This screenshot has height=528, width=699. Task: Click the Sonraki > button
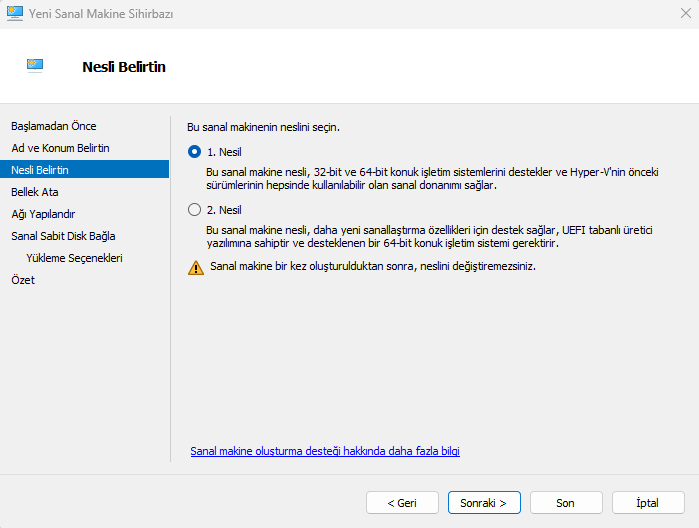(483, 502)
